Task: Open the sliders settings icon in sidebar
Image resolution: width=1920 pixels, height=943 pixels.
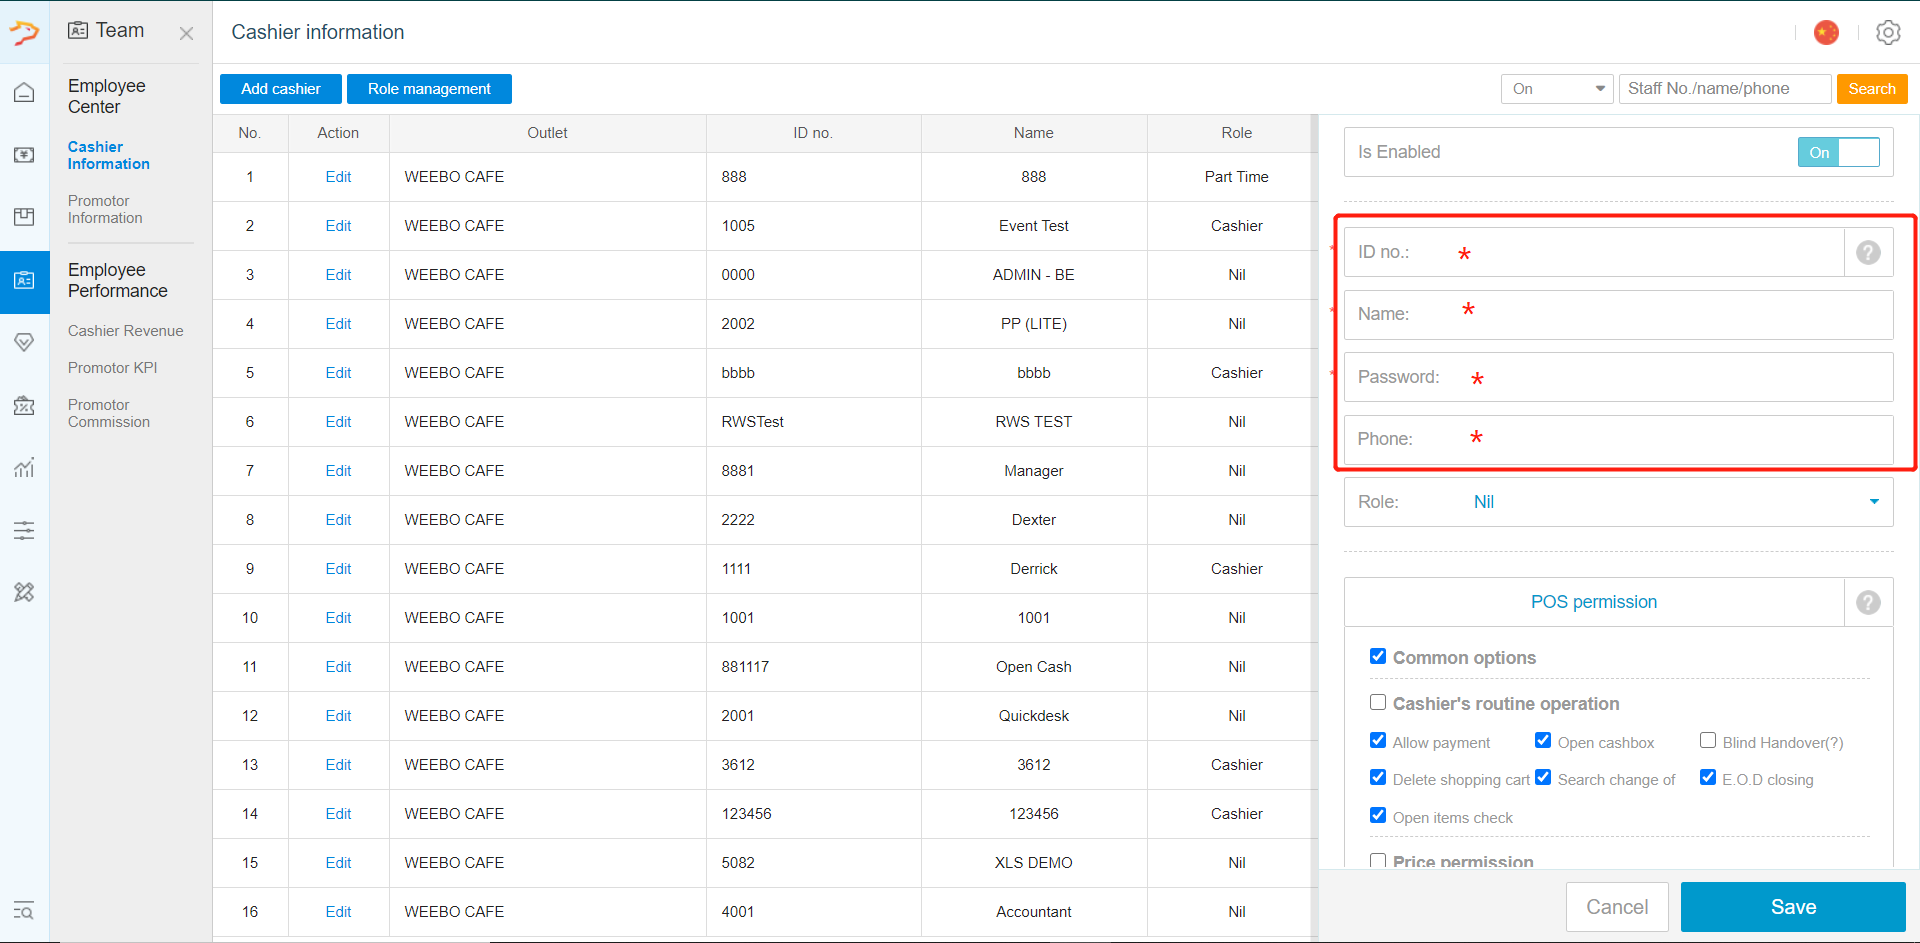Action: [24, 530]
